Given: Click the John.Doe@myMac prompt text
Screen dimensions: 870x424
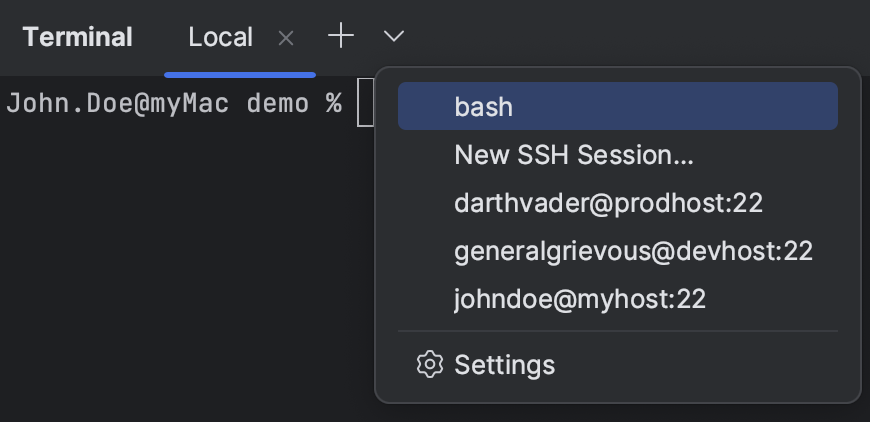Looking at the screenshot, I should [117, 104].
